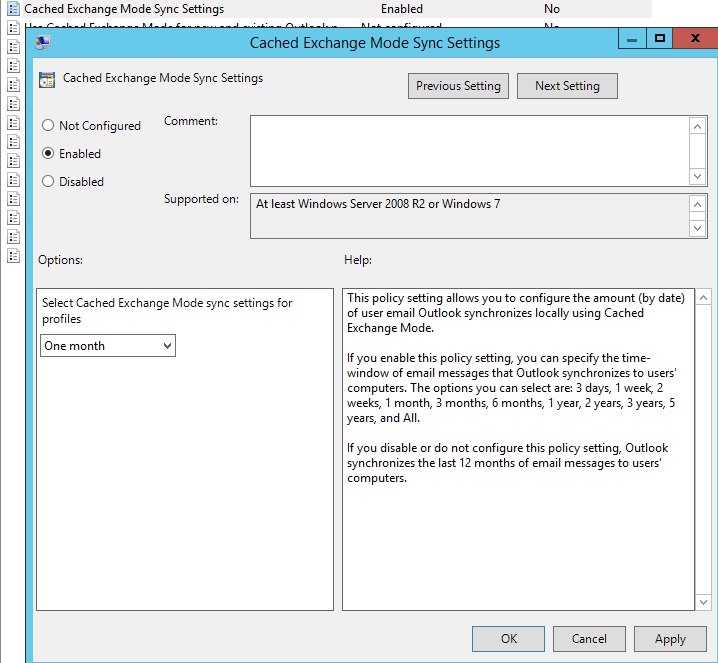718x663 pixels.
Task: Click the Supported on scroll up arrow
Action: coord(697,204)
